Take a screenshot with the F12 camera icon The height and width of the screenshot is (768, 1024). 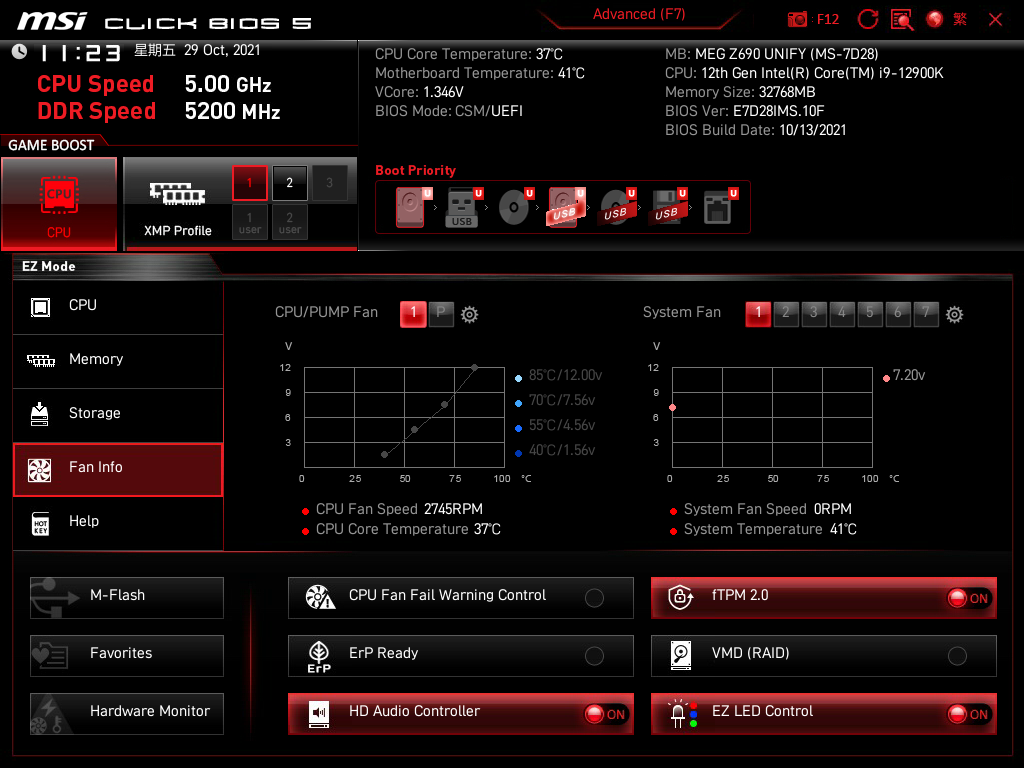click(797, 20)
